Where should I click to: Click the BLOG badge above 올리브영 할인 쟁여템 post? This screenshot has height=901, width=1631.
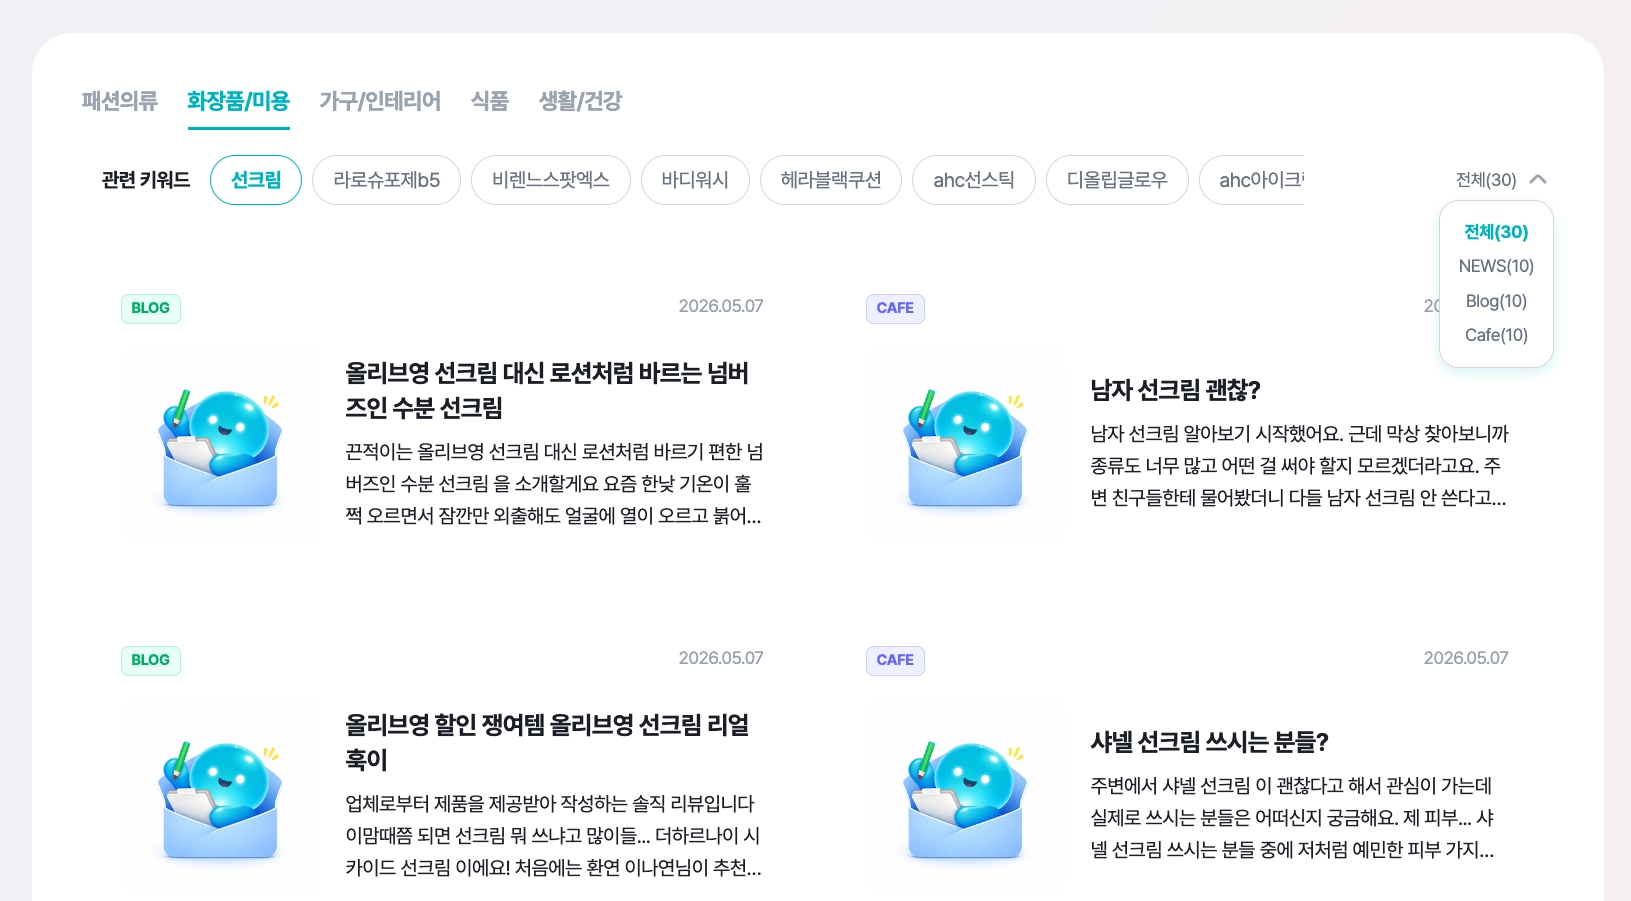(151, 660)
